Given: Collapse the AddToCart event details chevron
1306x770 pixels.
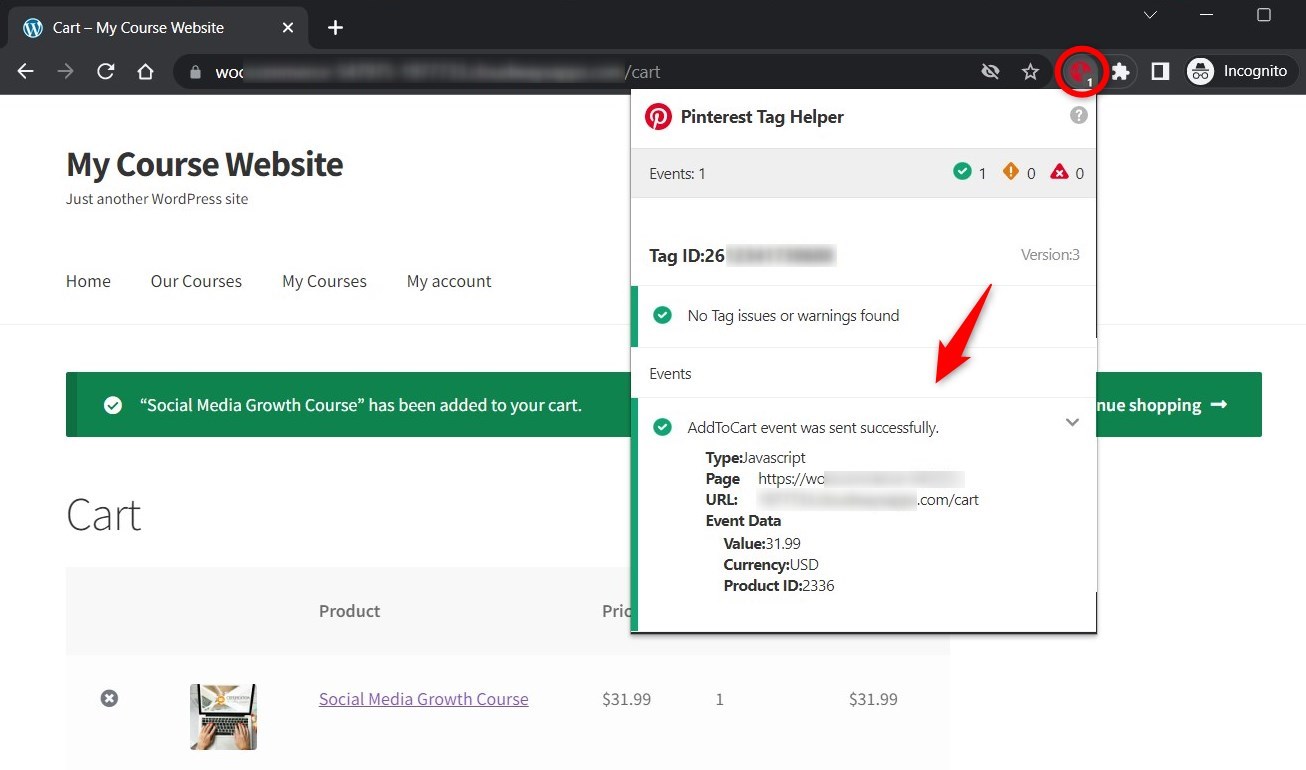Looking at the screenshot, I should pyautogui.click(x=1072, y=422).
